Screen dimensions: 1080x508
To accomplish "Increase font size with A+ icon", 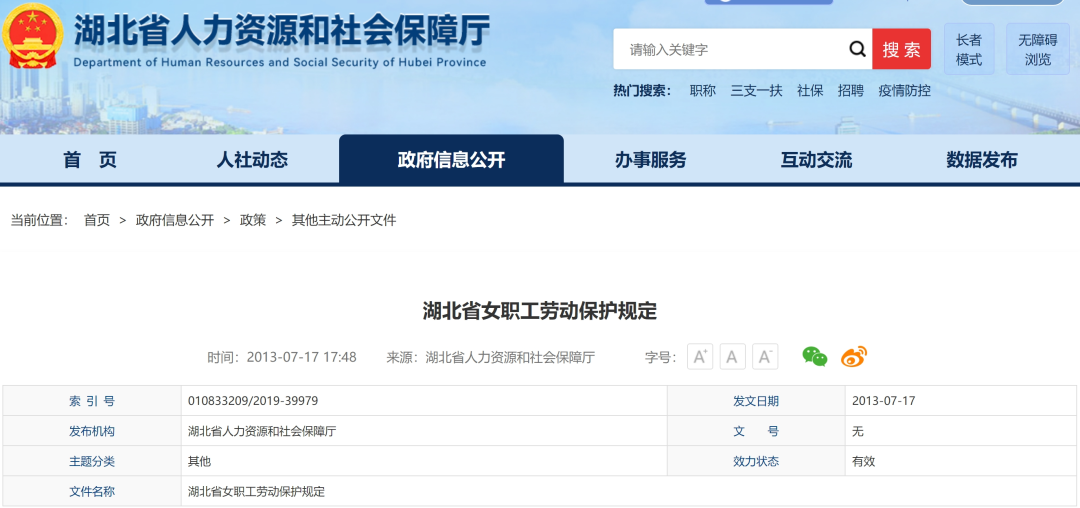I will [700, 357].
